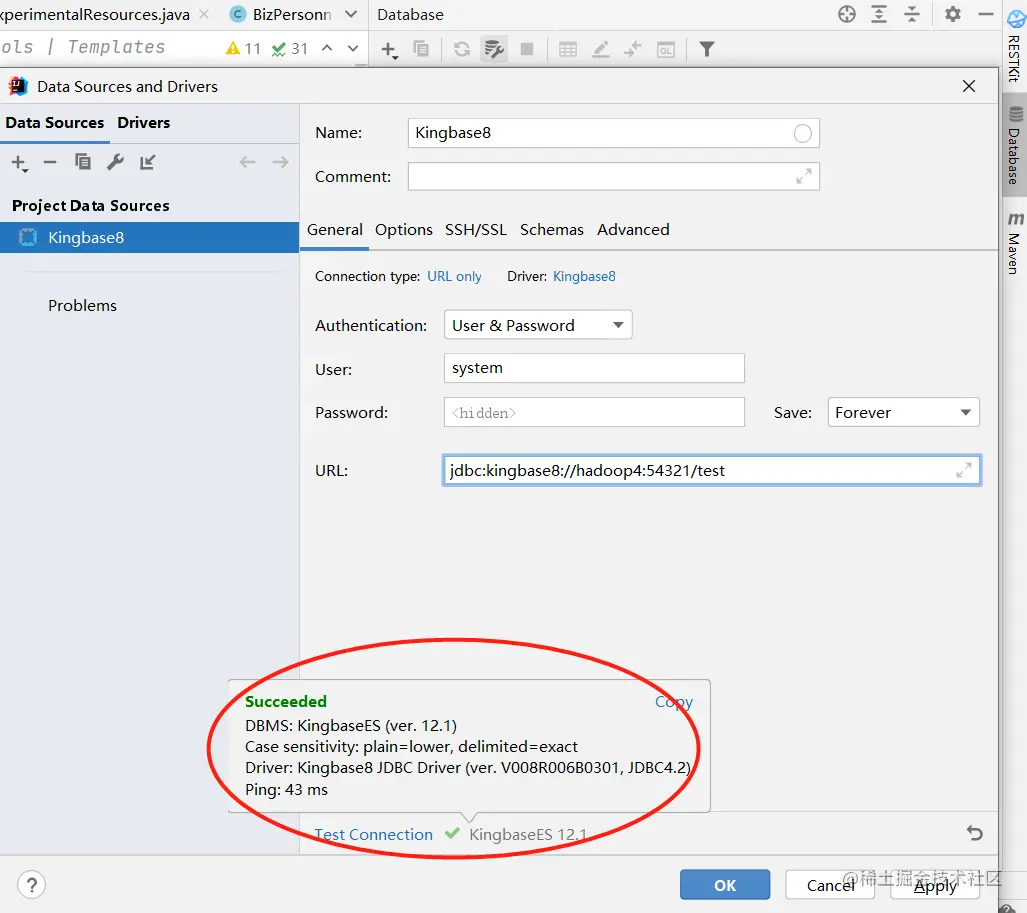Open Database panel settings gear
1027x913 pixels.
(953, 14)
